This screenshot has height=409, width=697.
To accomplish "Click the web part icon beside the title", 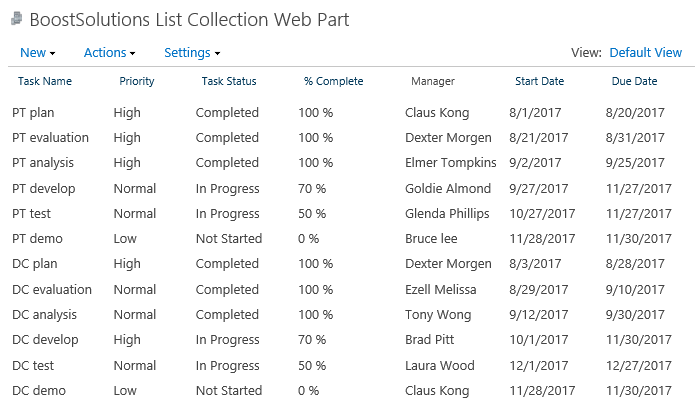I will point(16,19).
